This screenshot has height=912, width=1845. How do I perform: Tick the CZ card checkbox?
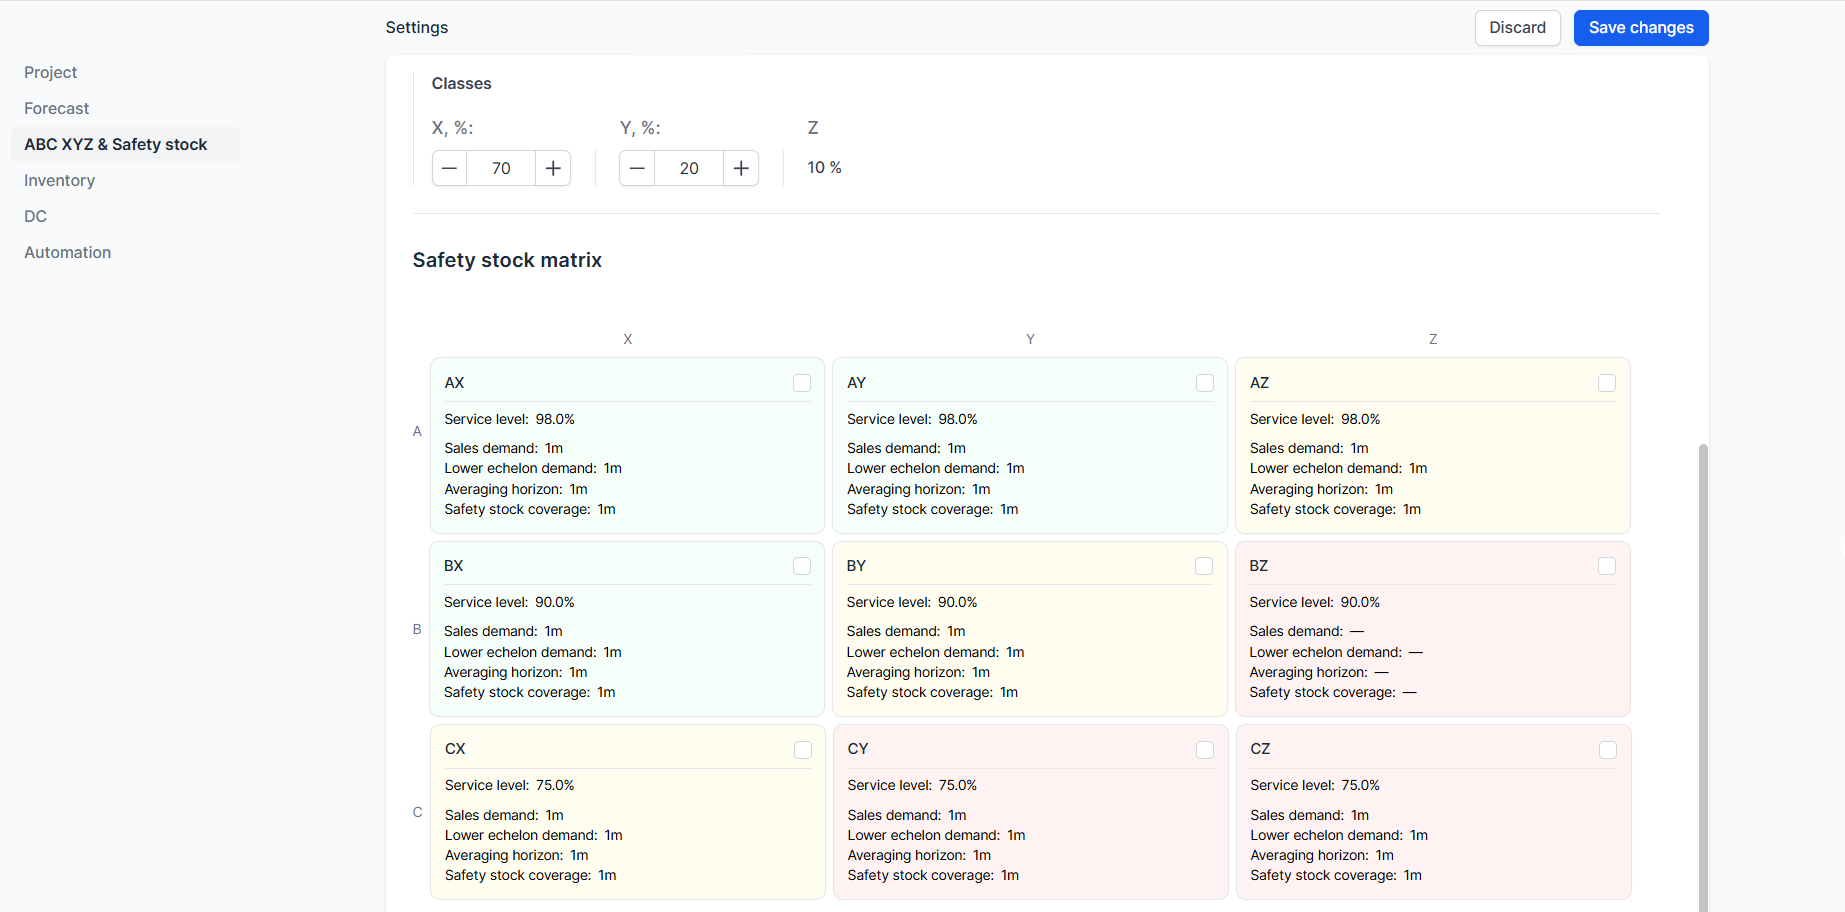[x=1608, y=750]
